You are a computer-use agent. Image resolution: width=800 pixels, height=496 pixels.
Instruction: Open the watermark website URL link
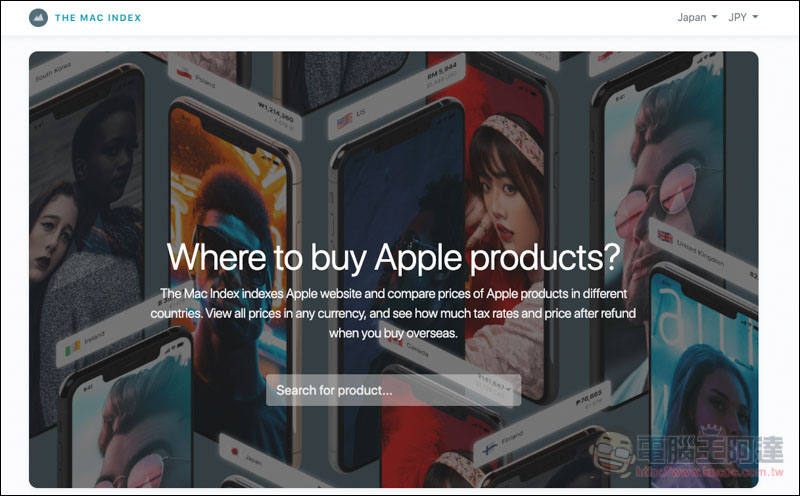click(709, 472)
